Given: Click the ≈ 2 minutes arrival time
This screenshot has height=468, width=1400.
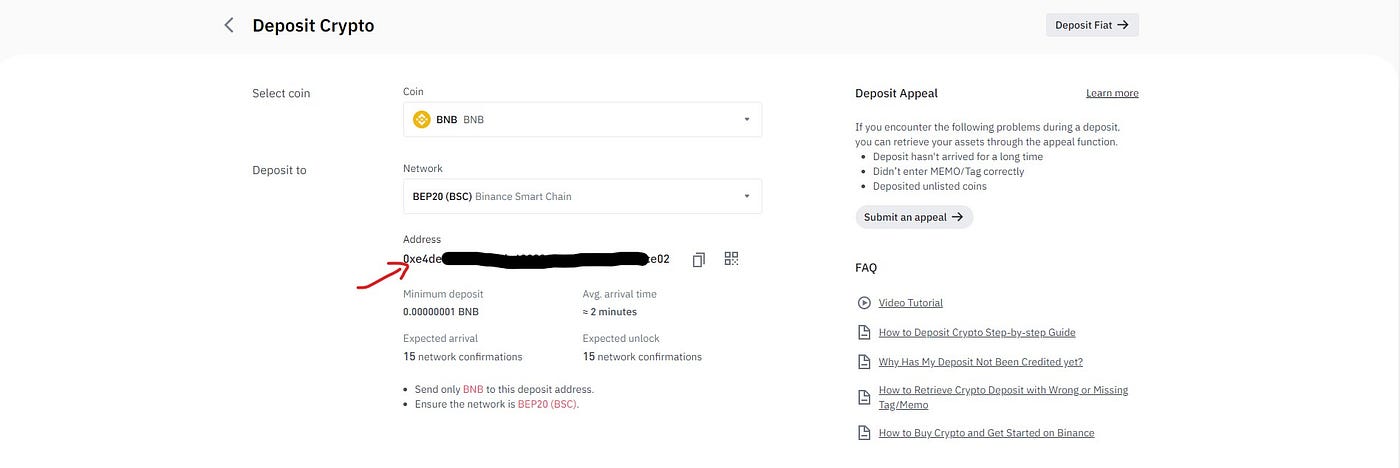Looking at the screenshot, I should tap(610, 312).
